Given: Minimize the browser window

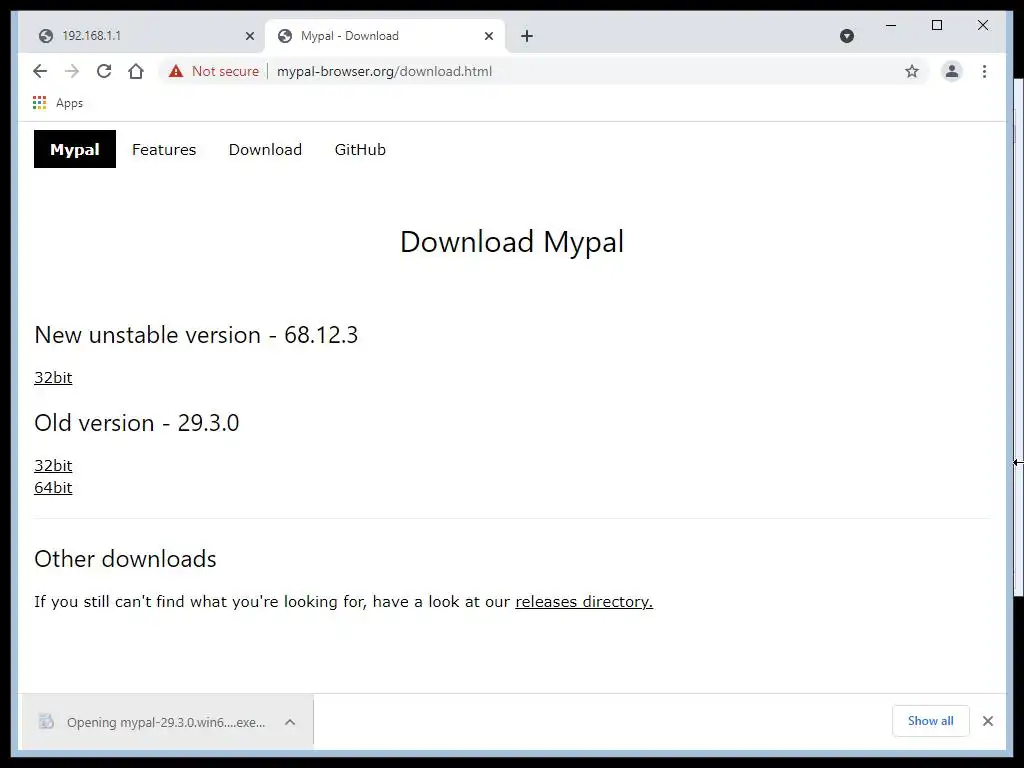Looking at the screenshot, I should (891, 25).
